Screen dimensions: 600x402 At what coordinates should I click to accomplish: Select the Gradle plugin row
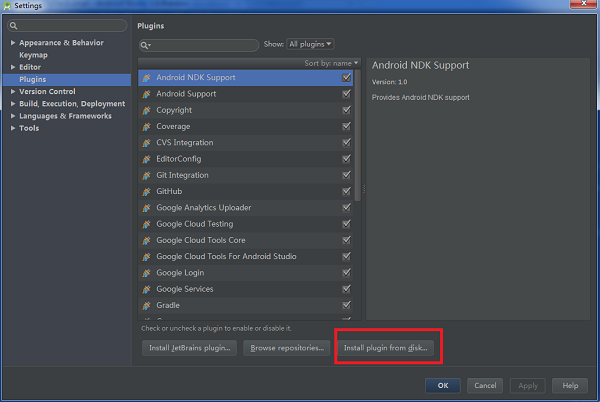pos(246,305)
